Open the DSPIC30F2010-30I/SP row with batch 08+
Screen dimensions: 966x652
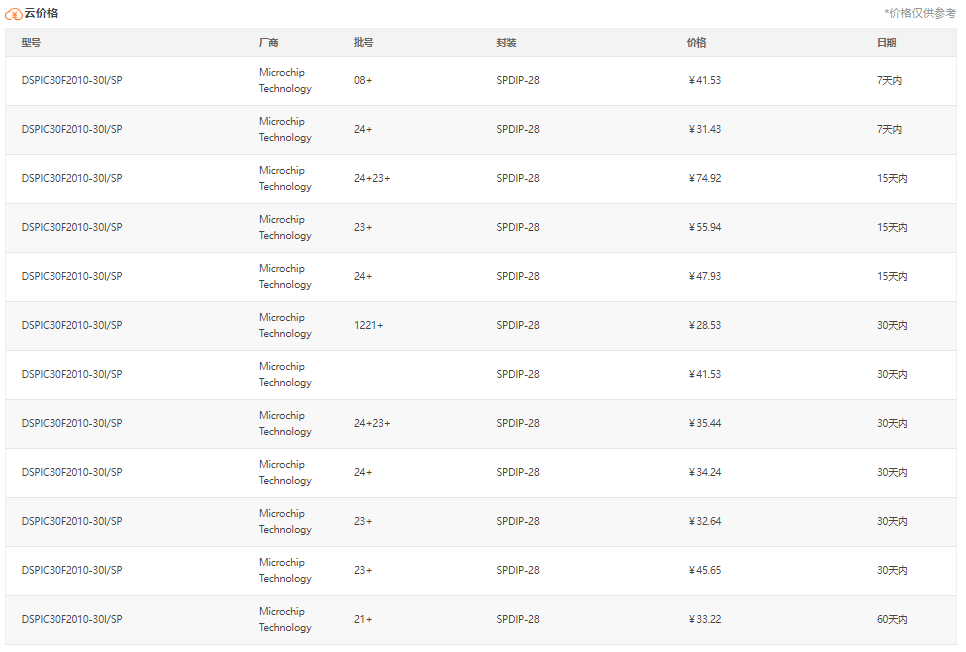click(x=481, y=81)
